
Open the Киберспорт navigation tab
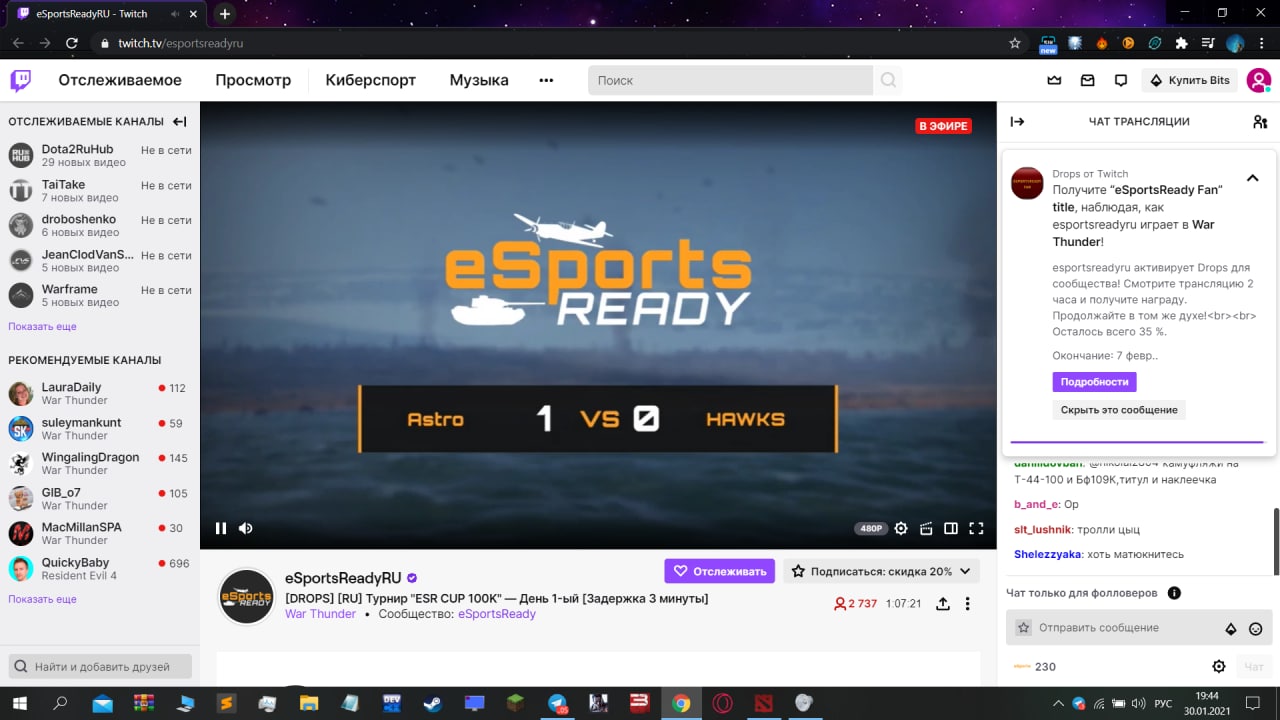(x=370, y=80)
